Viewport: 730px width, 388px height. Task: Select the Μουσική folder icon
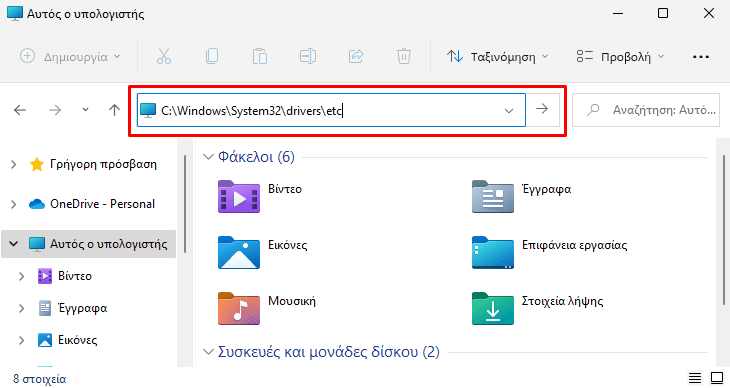[239, 308]
